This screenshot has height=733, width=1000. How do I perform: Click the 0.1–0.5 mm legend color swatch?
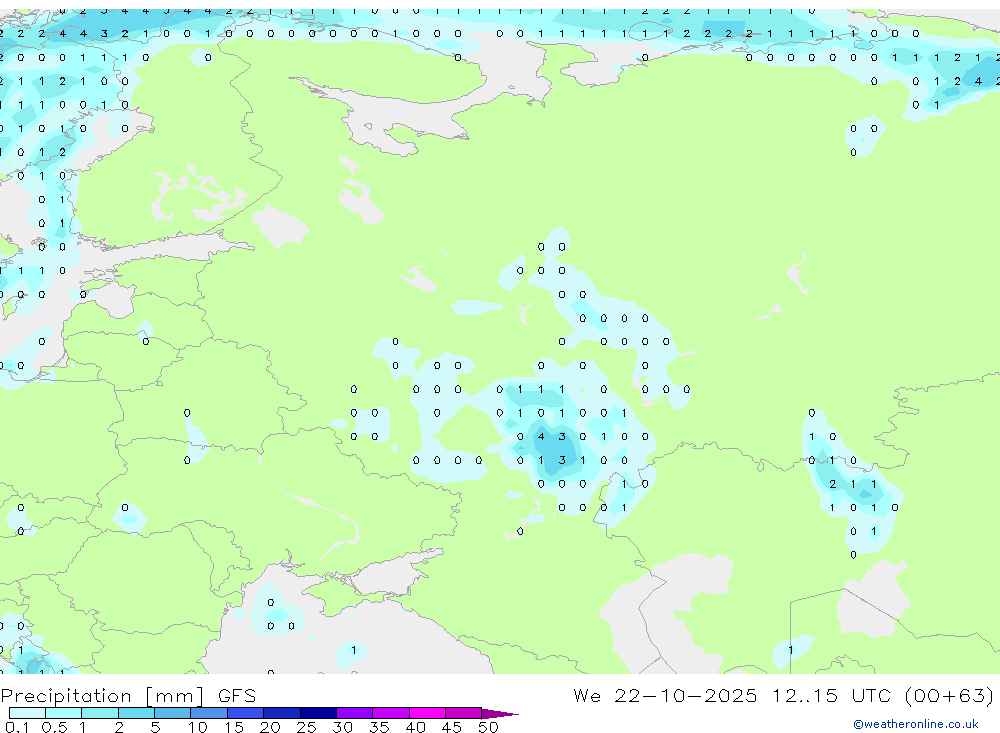[27, 713]
